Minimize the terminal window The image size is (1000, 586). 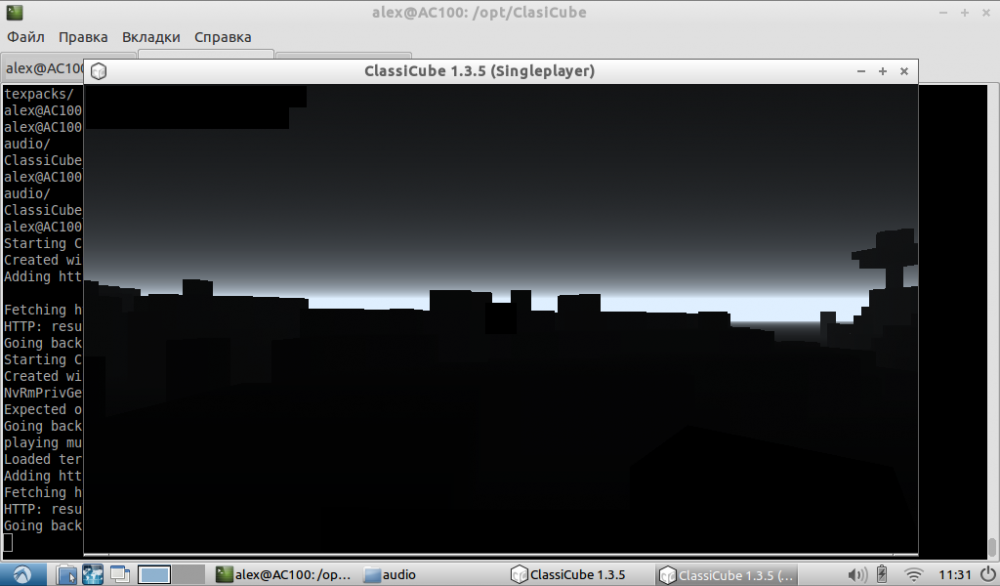943,13
